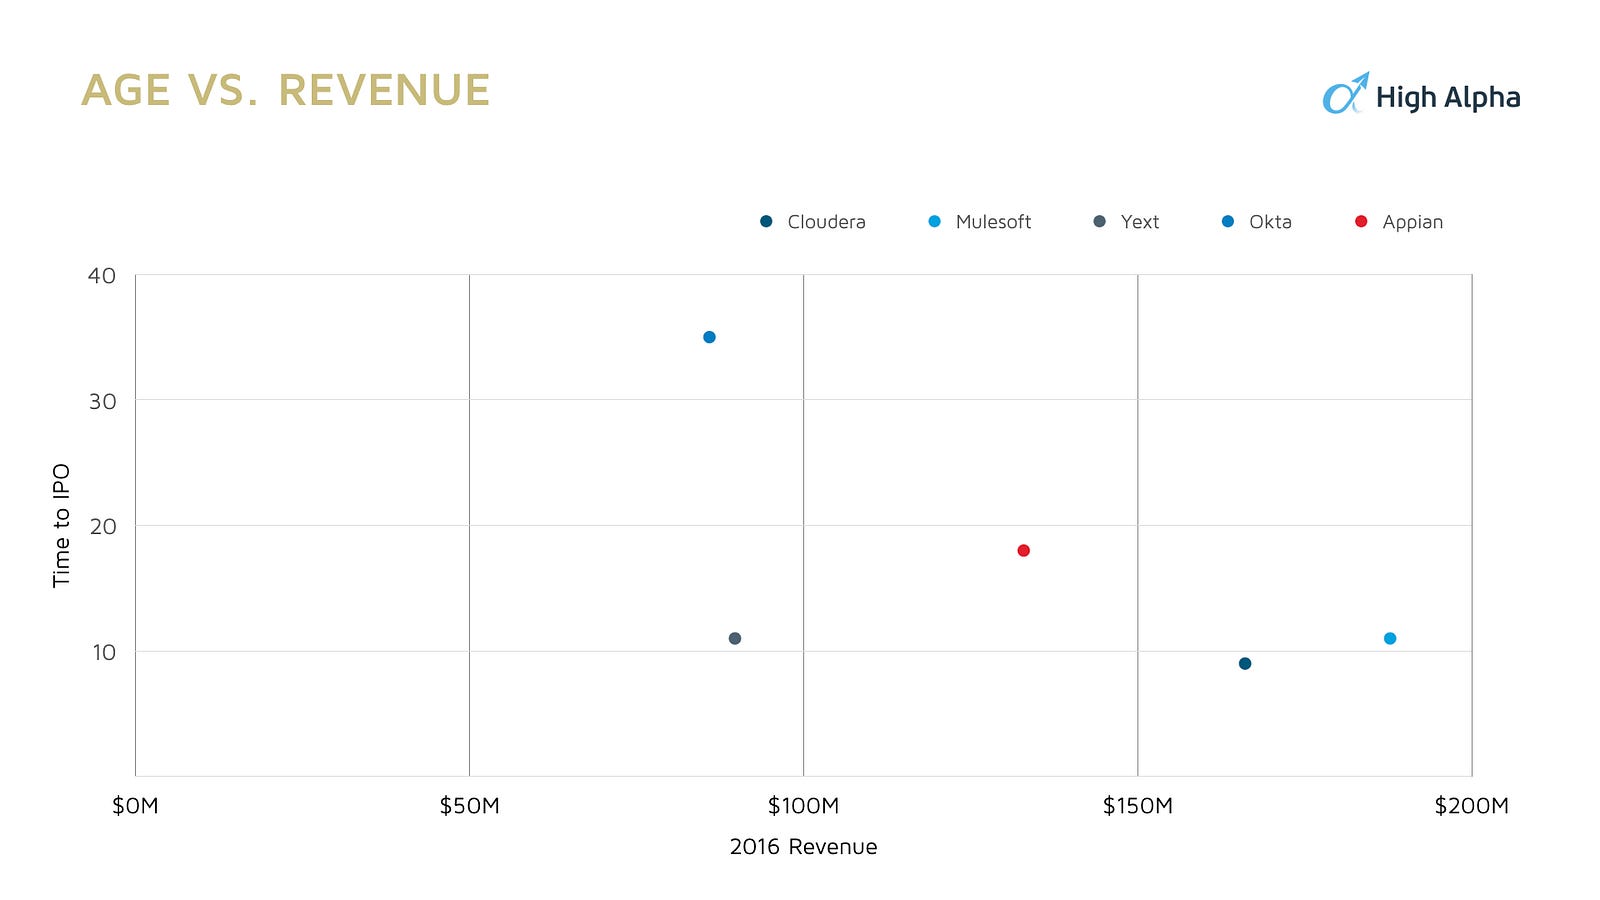Viewport: 1600px width, 900px height.
Task: Click the $100M x-axis label
Action: pos(803,806)
